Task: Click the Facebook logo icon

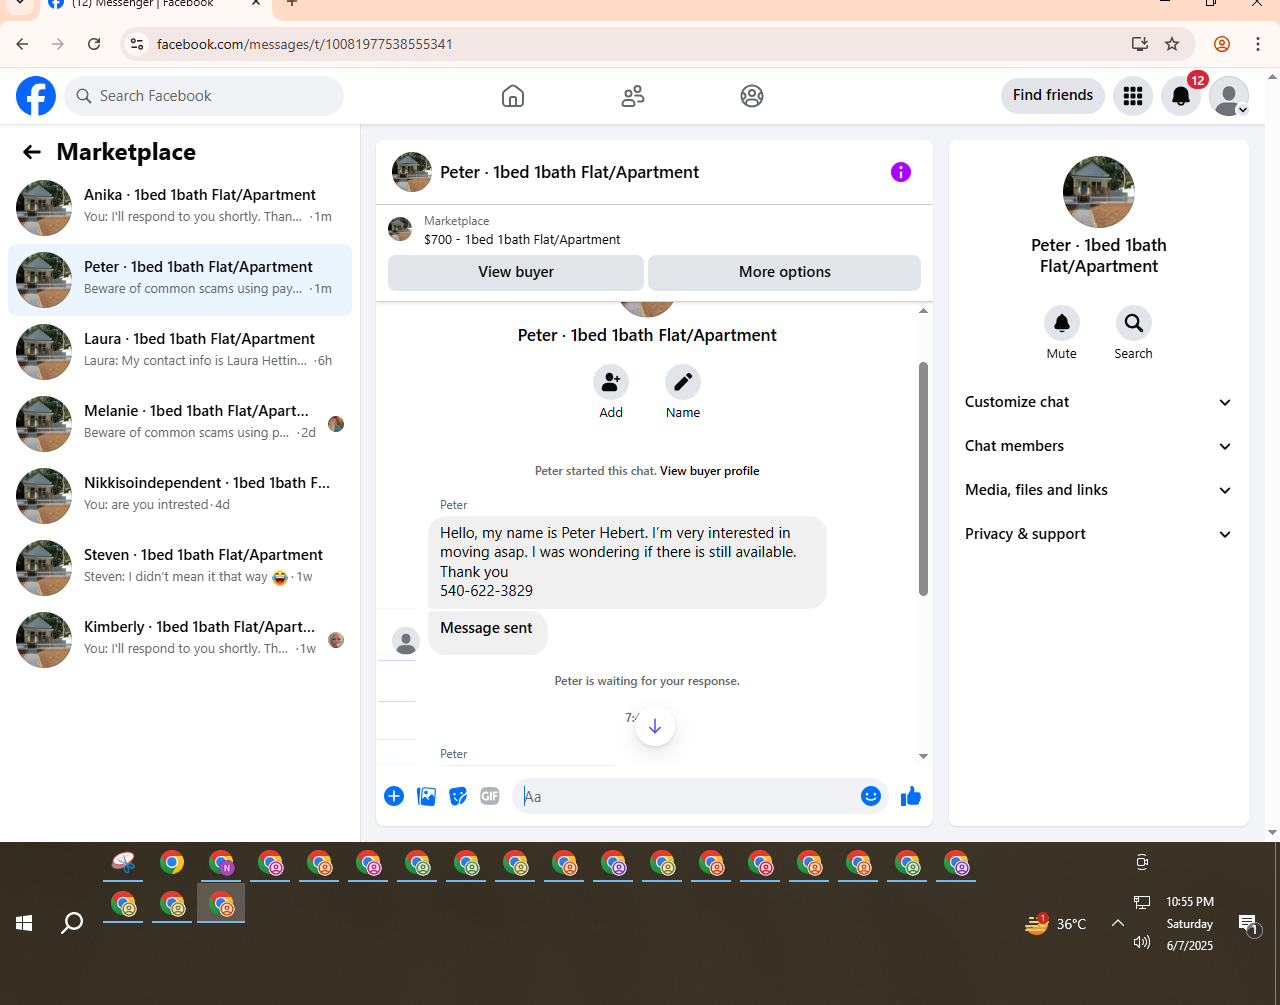Action: (36, 96)
